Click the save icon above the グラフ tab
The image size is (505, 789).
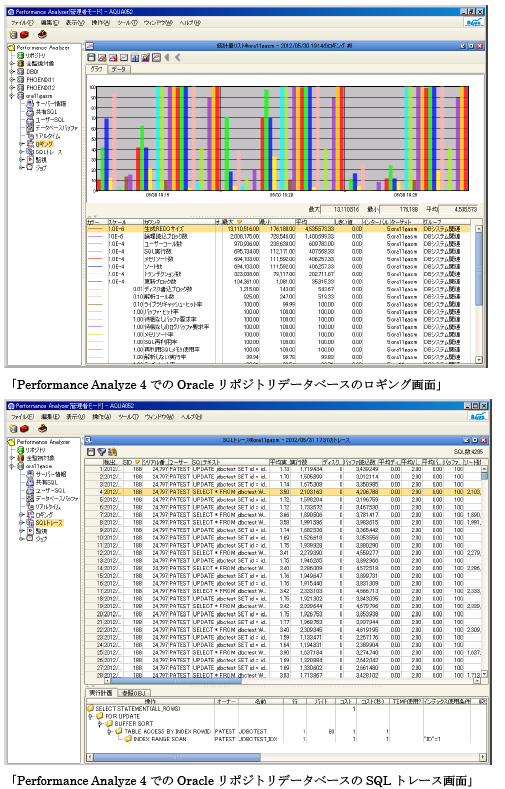click(x=91, y=57)
